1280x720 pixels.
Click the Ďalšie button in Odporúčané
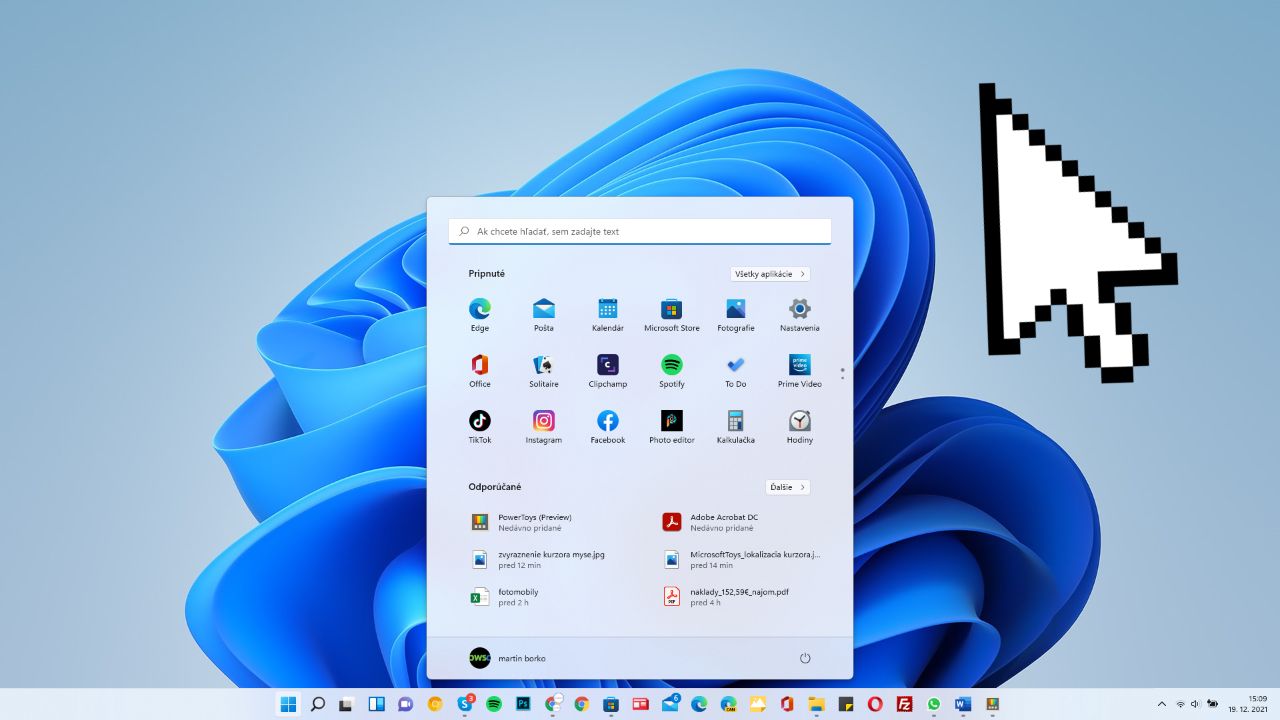(x=788, y=487)
